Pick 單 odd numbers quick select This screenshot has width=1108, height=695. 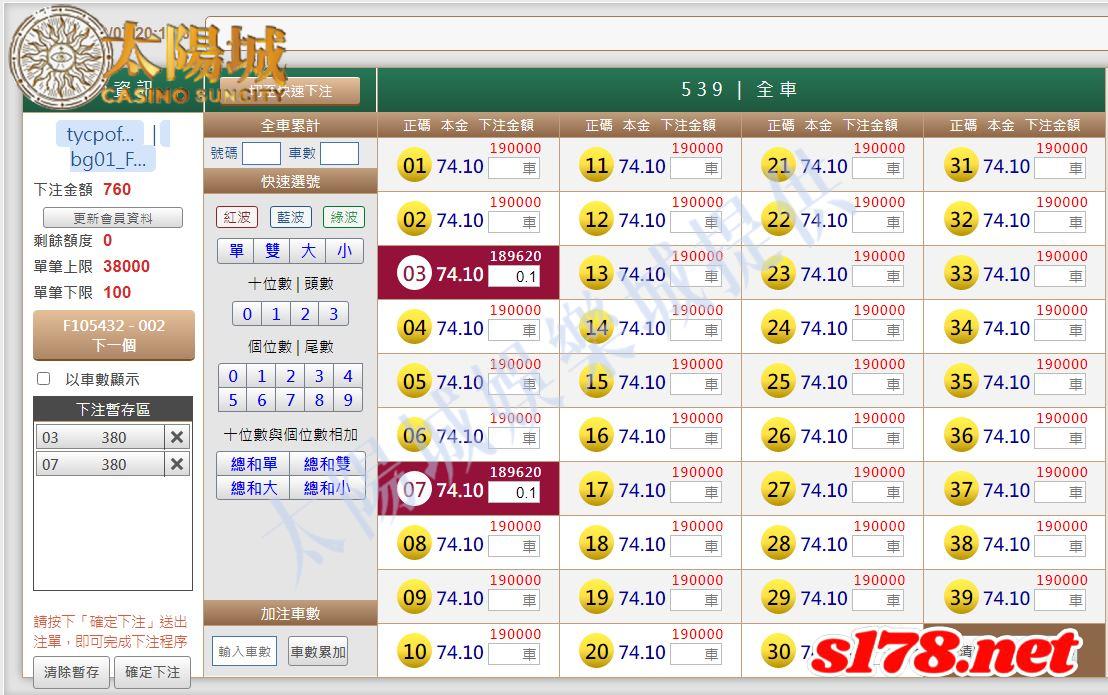click(x=236, y=251)
